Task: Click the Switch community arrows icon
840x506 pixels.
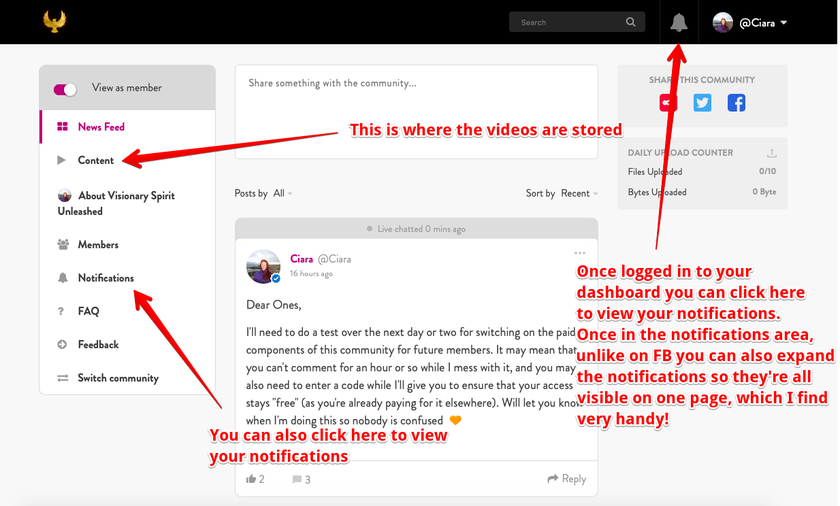Action: point(63,378)
